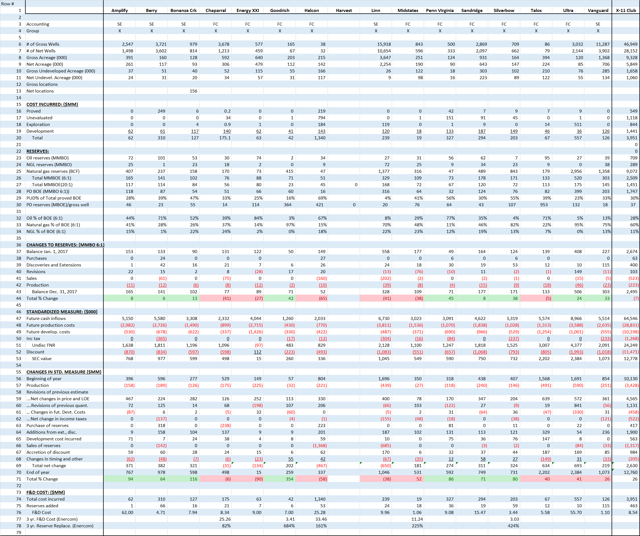Image resolution: width=640 pixels, height=536 pixels.
Task: Click the 'Talos' column header
Action: point(536,11)
